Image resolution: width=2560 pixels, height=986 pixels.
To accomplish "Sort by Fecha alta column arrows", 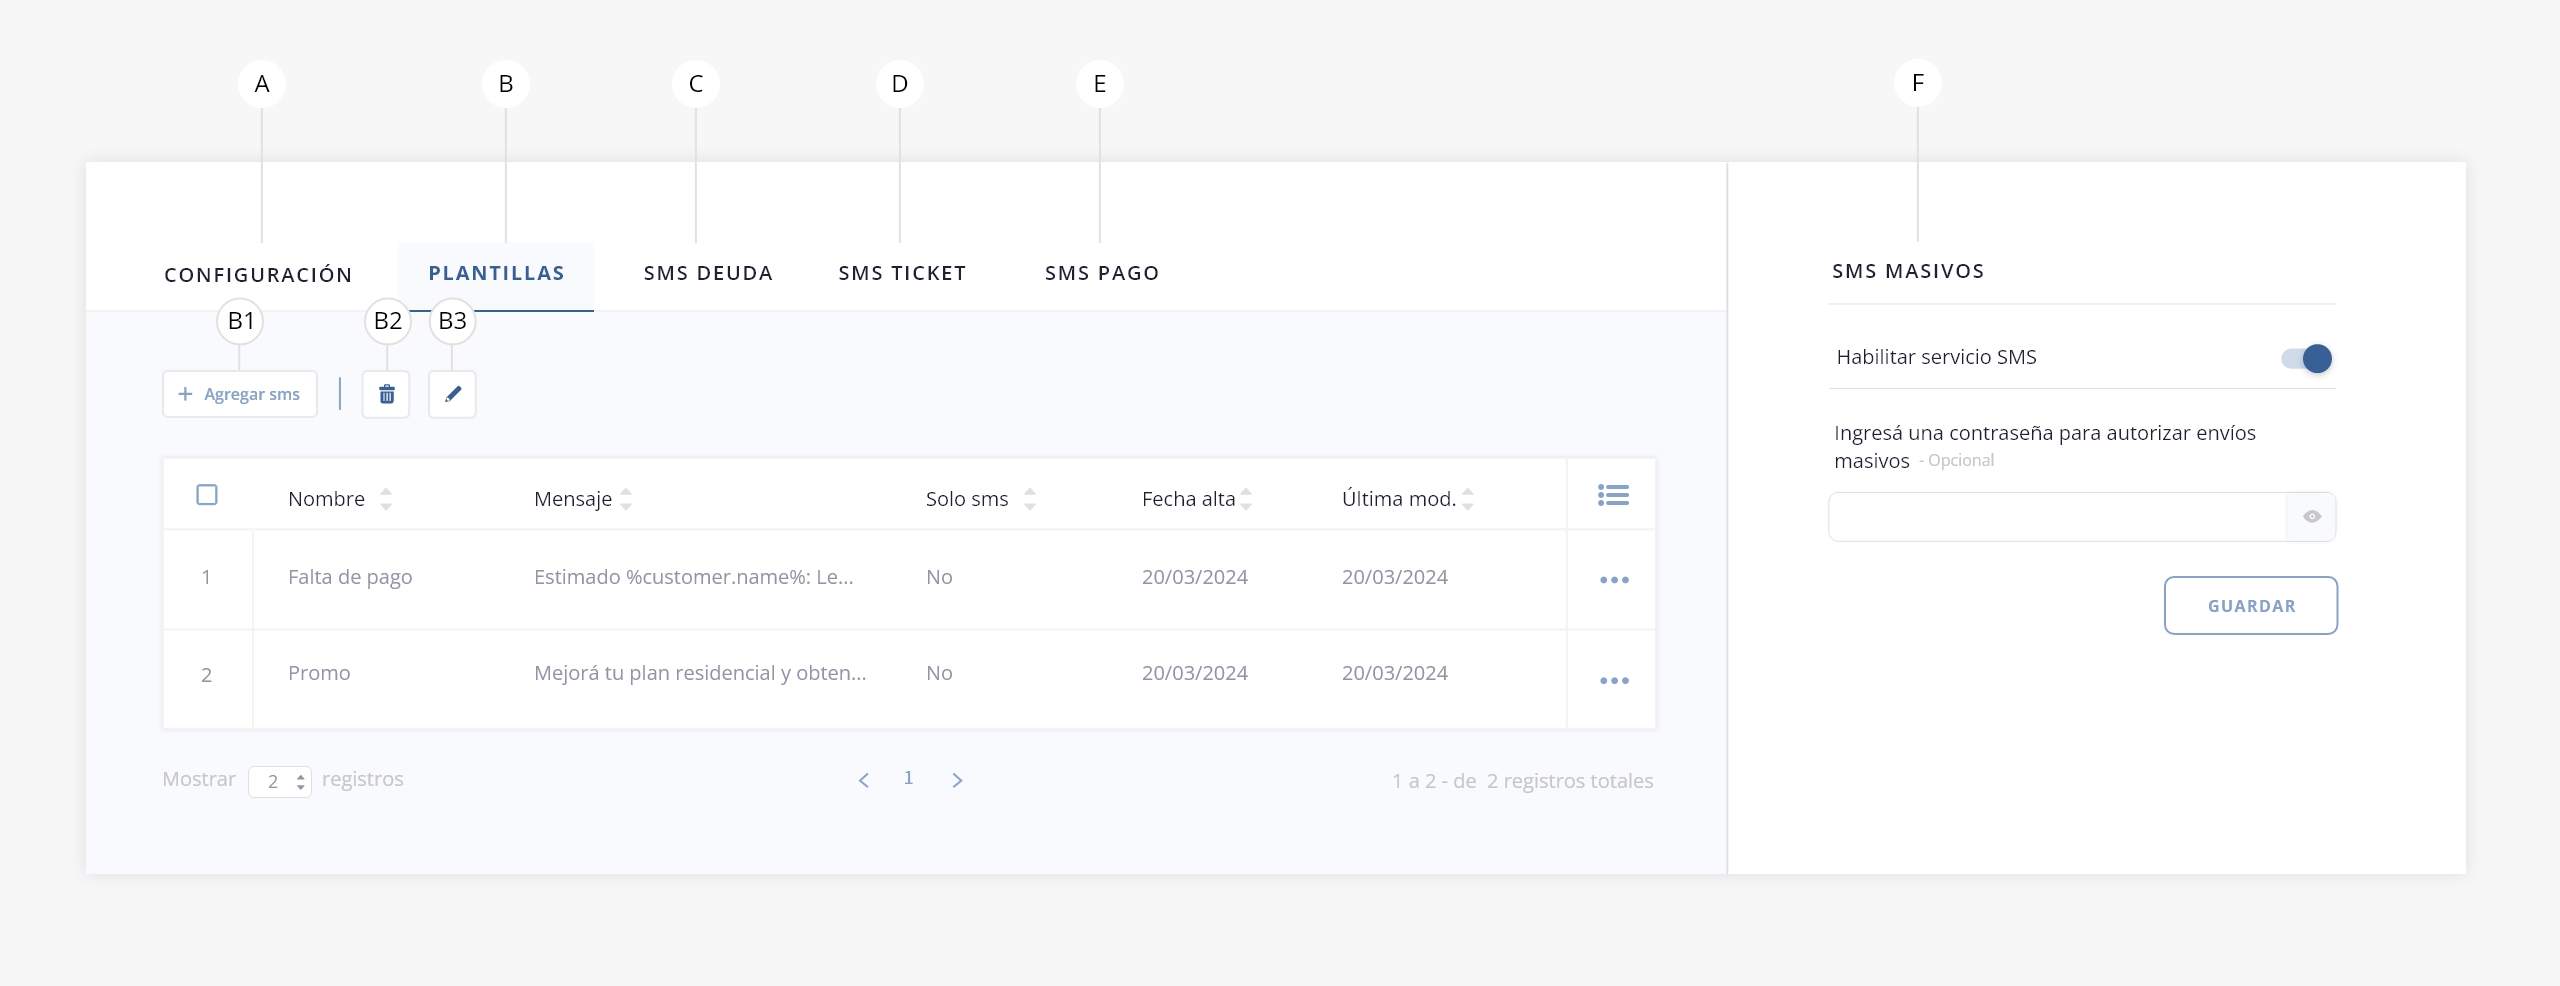I will (1246, 499).
